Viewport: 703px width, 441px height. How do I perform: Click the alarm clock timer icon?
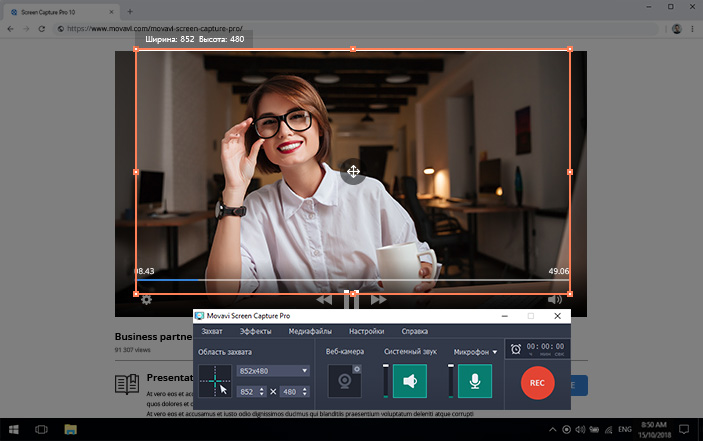515,349
